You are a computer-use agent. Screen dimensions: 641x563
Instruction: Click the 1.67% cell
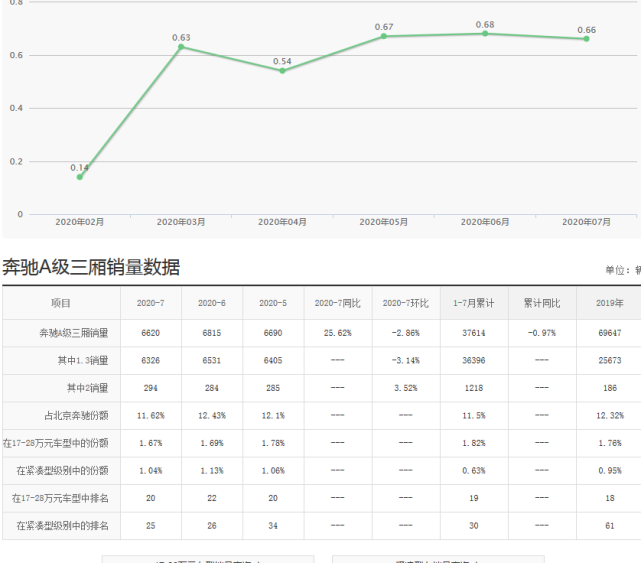pyautogui.click(x=150, y=443)
